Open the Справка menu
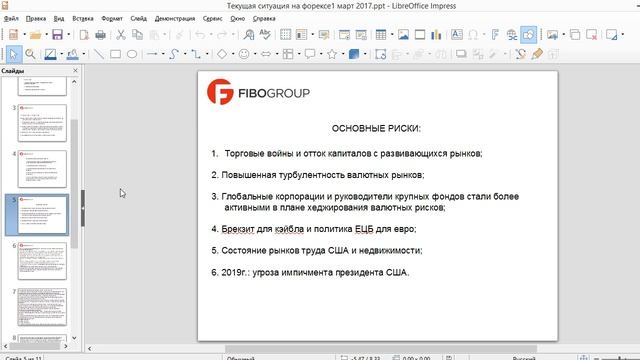The width and height of the screenshot is (640, 360). pos(264,18)
